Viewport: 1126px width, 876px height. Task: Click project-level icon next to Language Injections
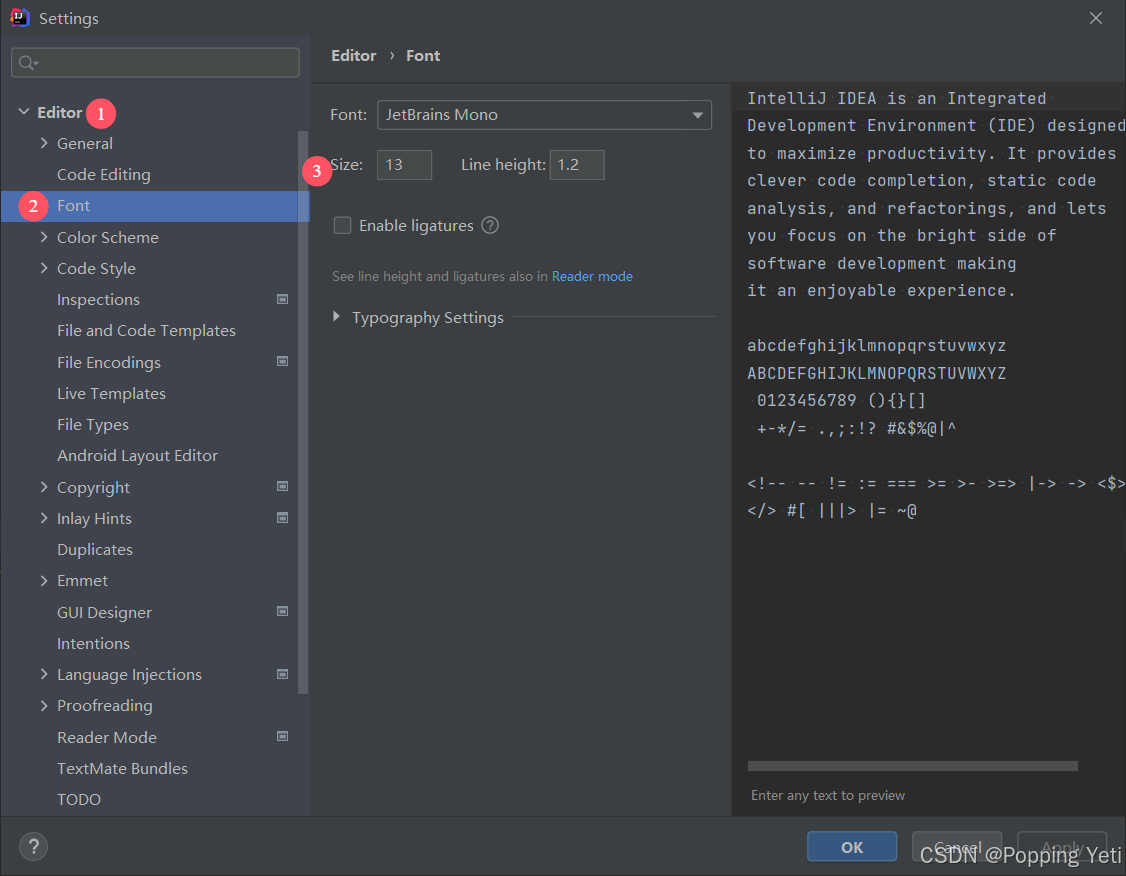click(x=282, y=674)
